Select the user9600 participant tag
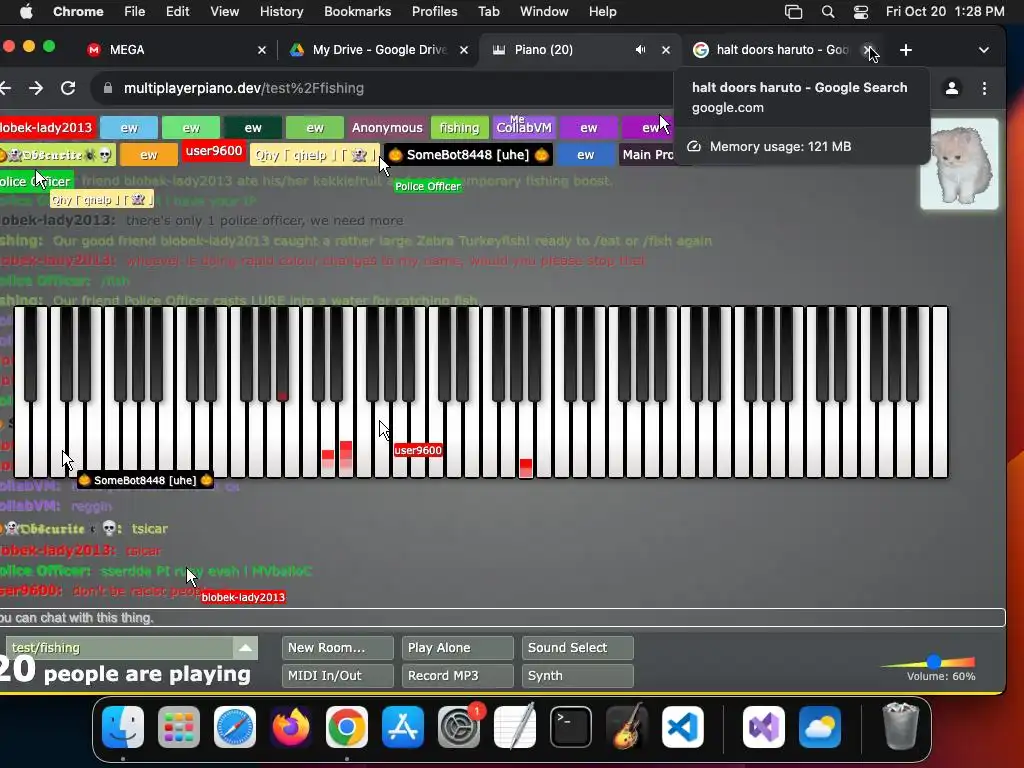Image resolution: width=1024 pixels, height=768 pixels. pos(214,151)
